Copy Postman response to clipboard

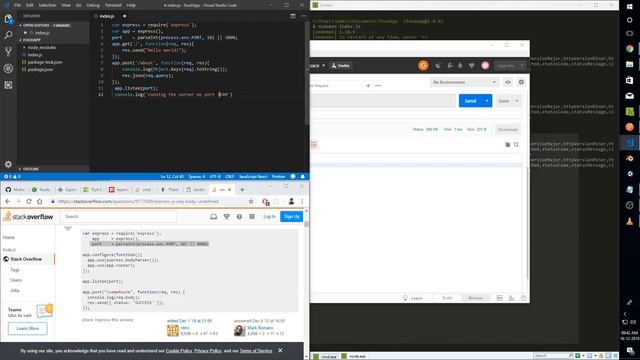507,144
